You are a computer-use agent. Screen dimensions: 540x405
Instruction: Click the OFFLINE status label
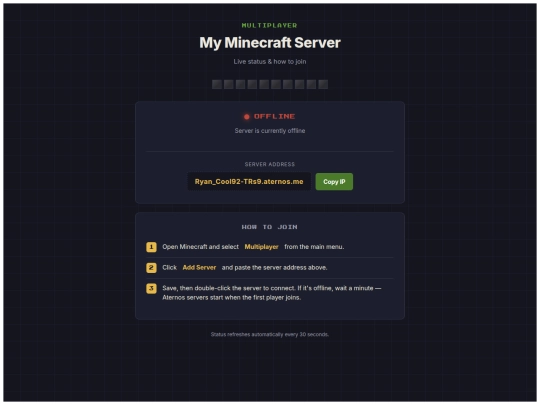[x=274, y=116]
